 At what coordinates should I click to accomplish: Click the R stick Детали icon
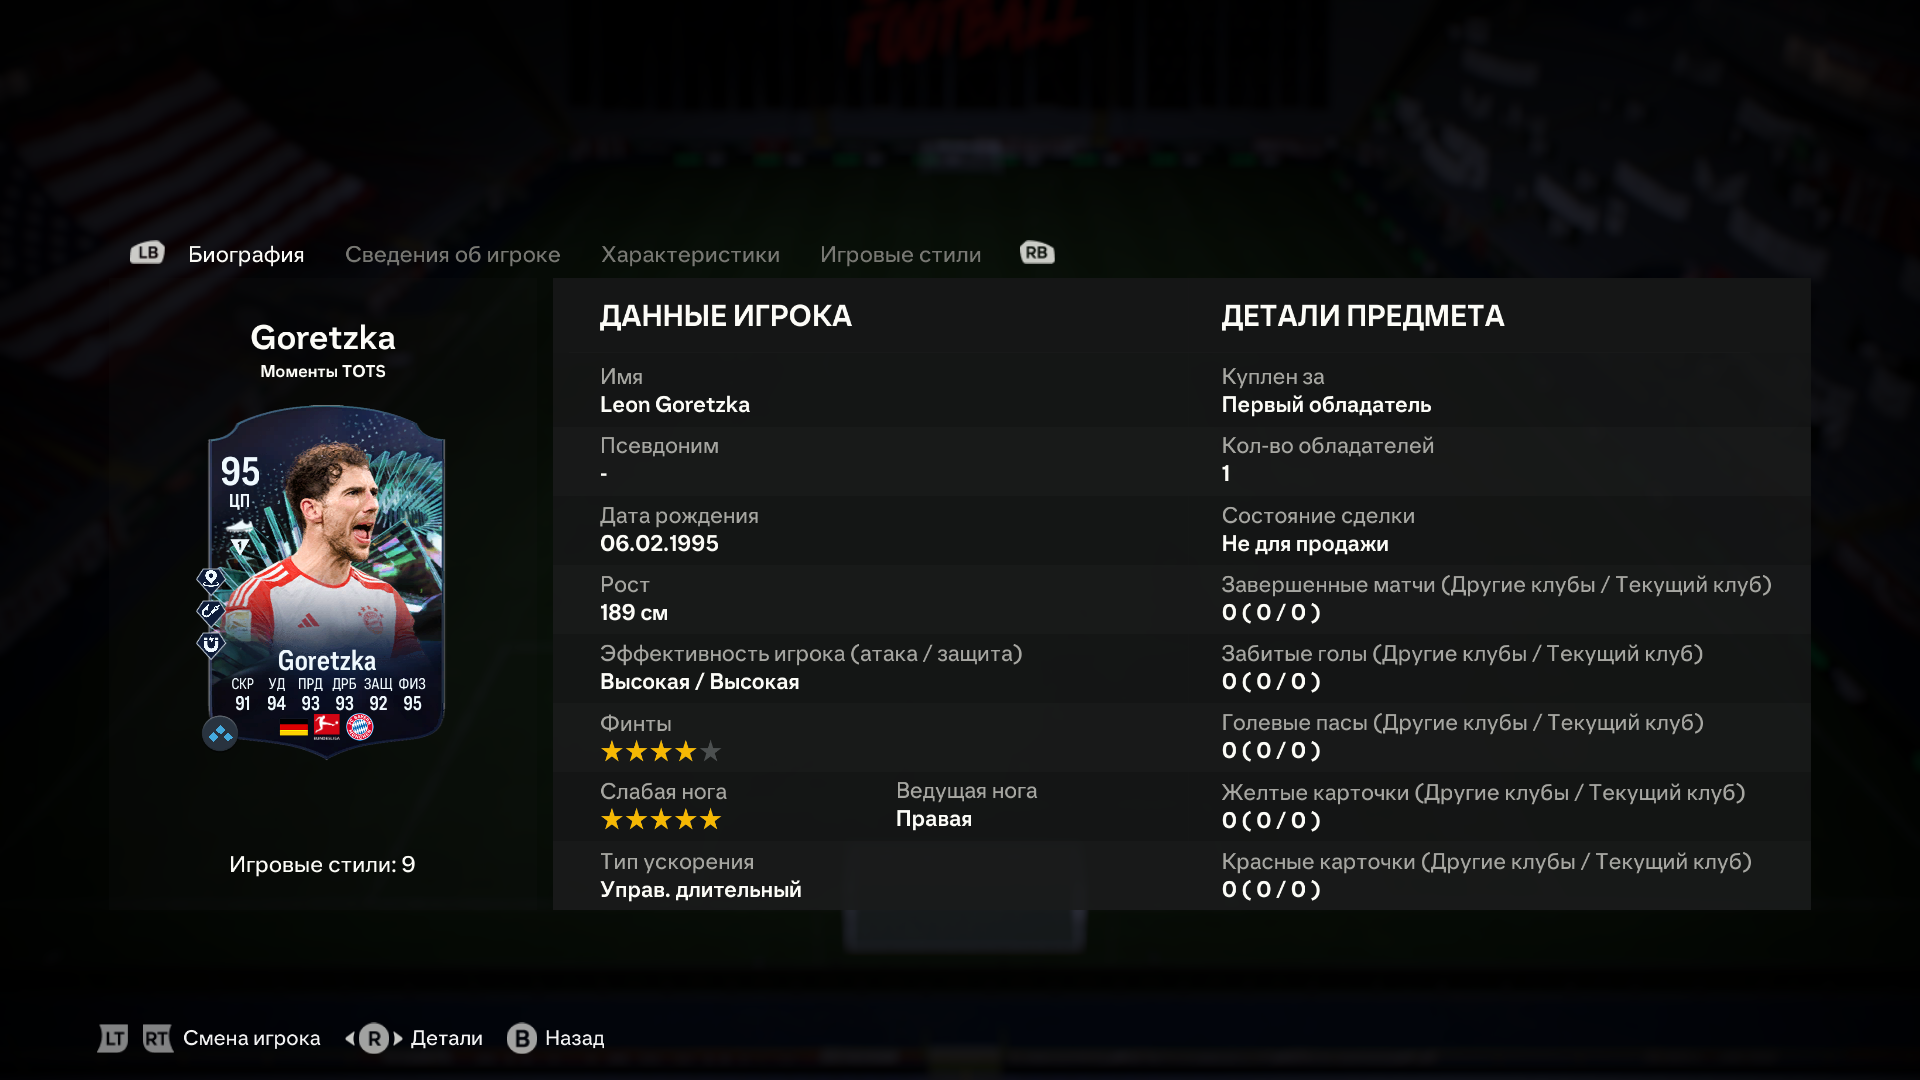point(374,1038)
